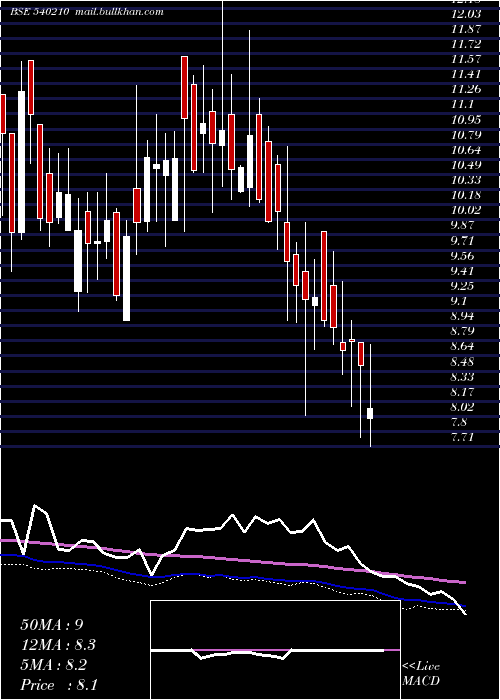Click the <<Live MACD label
Screen dimensions: 500x700
[x=421, y=674]
